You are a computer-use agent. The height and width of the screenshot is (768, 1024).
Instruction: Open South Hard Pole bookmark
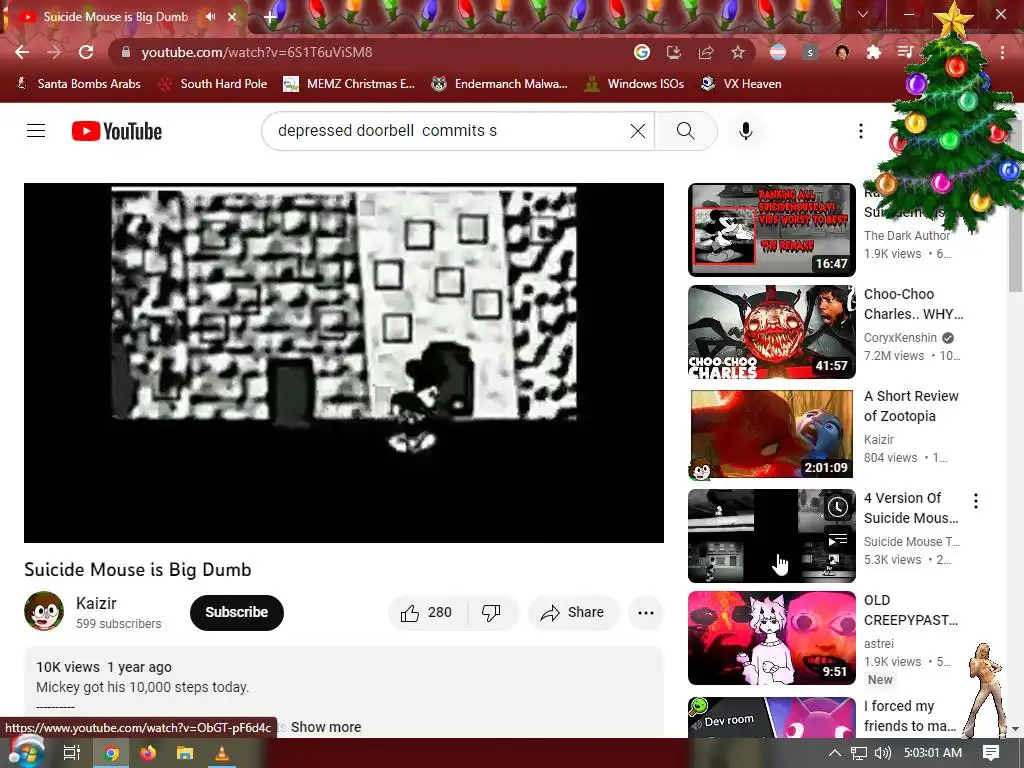214,84
